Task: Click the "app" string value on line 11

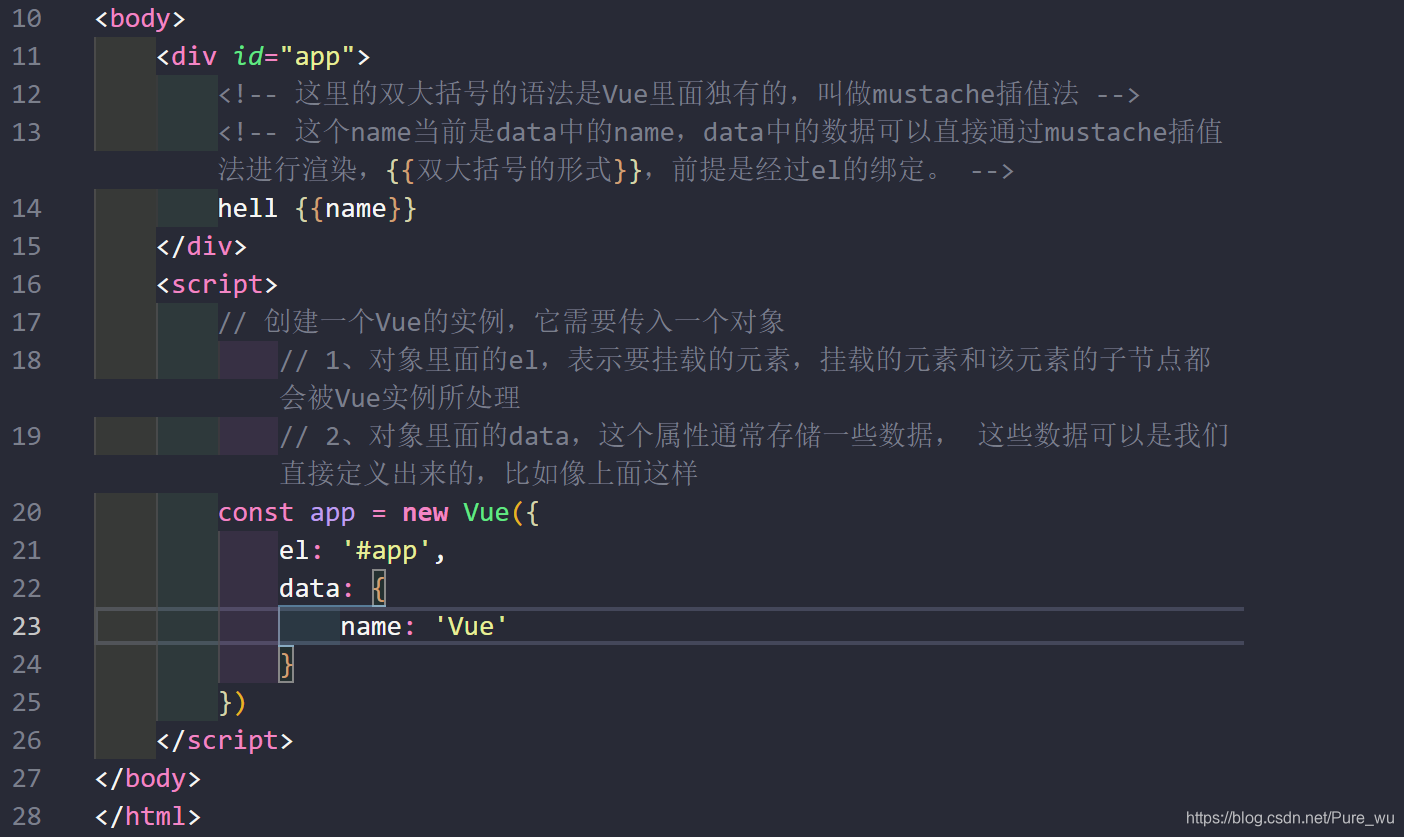Action: tap(317, 56)
